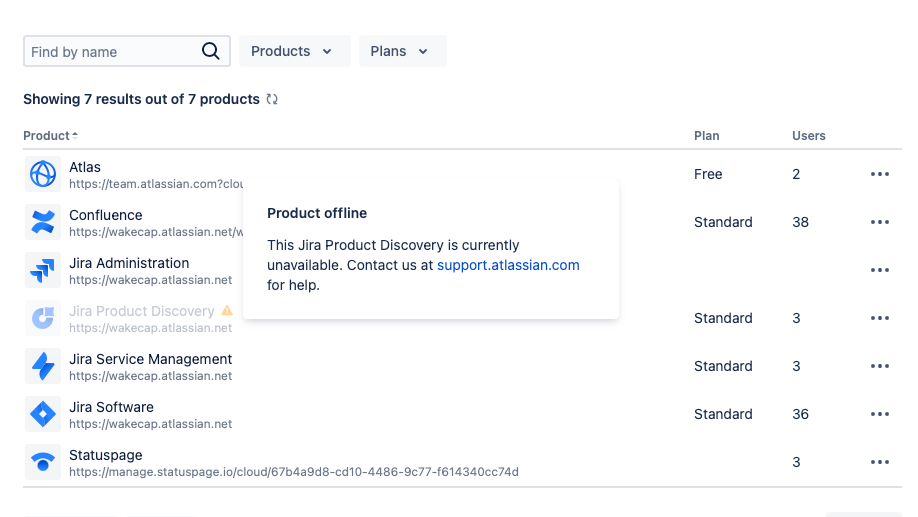
Task: Click the greyed Jira Product Discovery name
Action: [x=142, y=311]
